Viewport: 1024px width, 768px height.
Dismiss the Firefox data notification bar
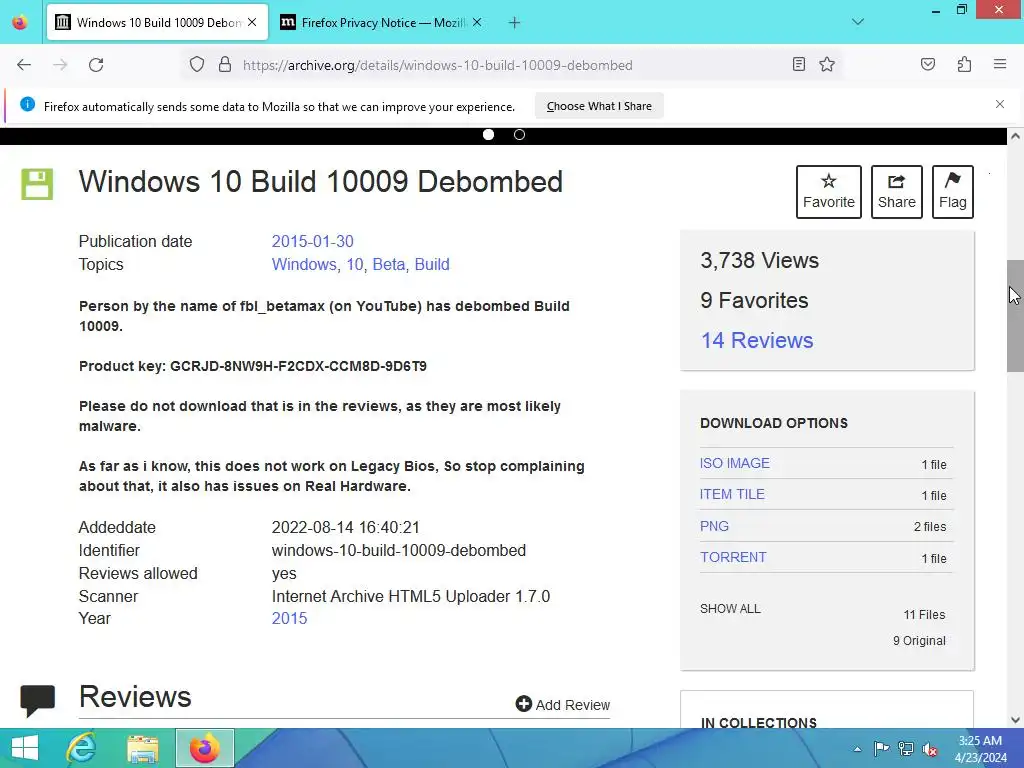pyautogui.click(x=999, y=104)
